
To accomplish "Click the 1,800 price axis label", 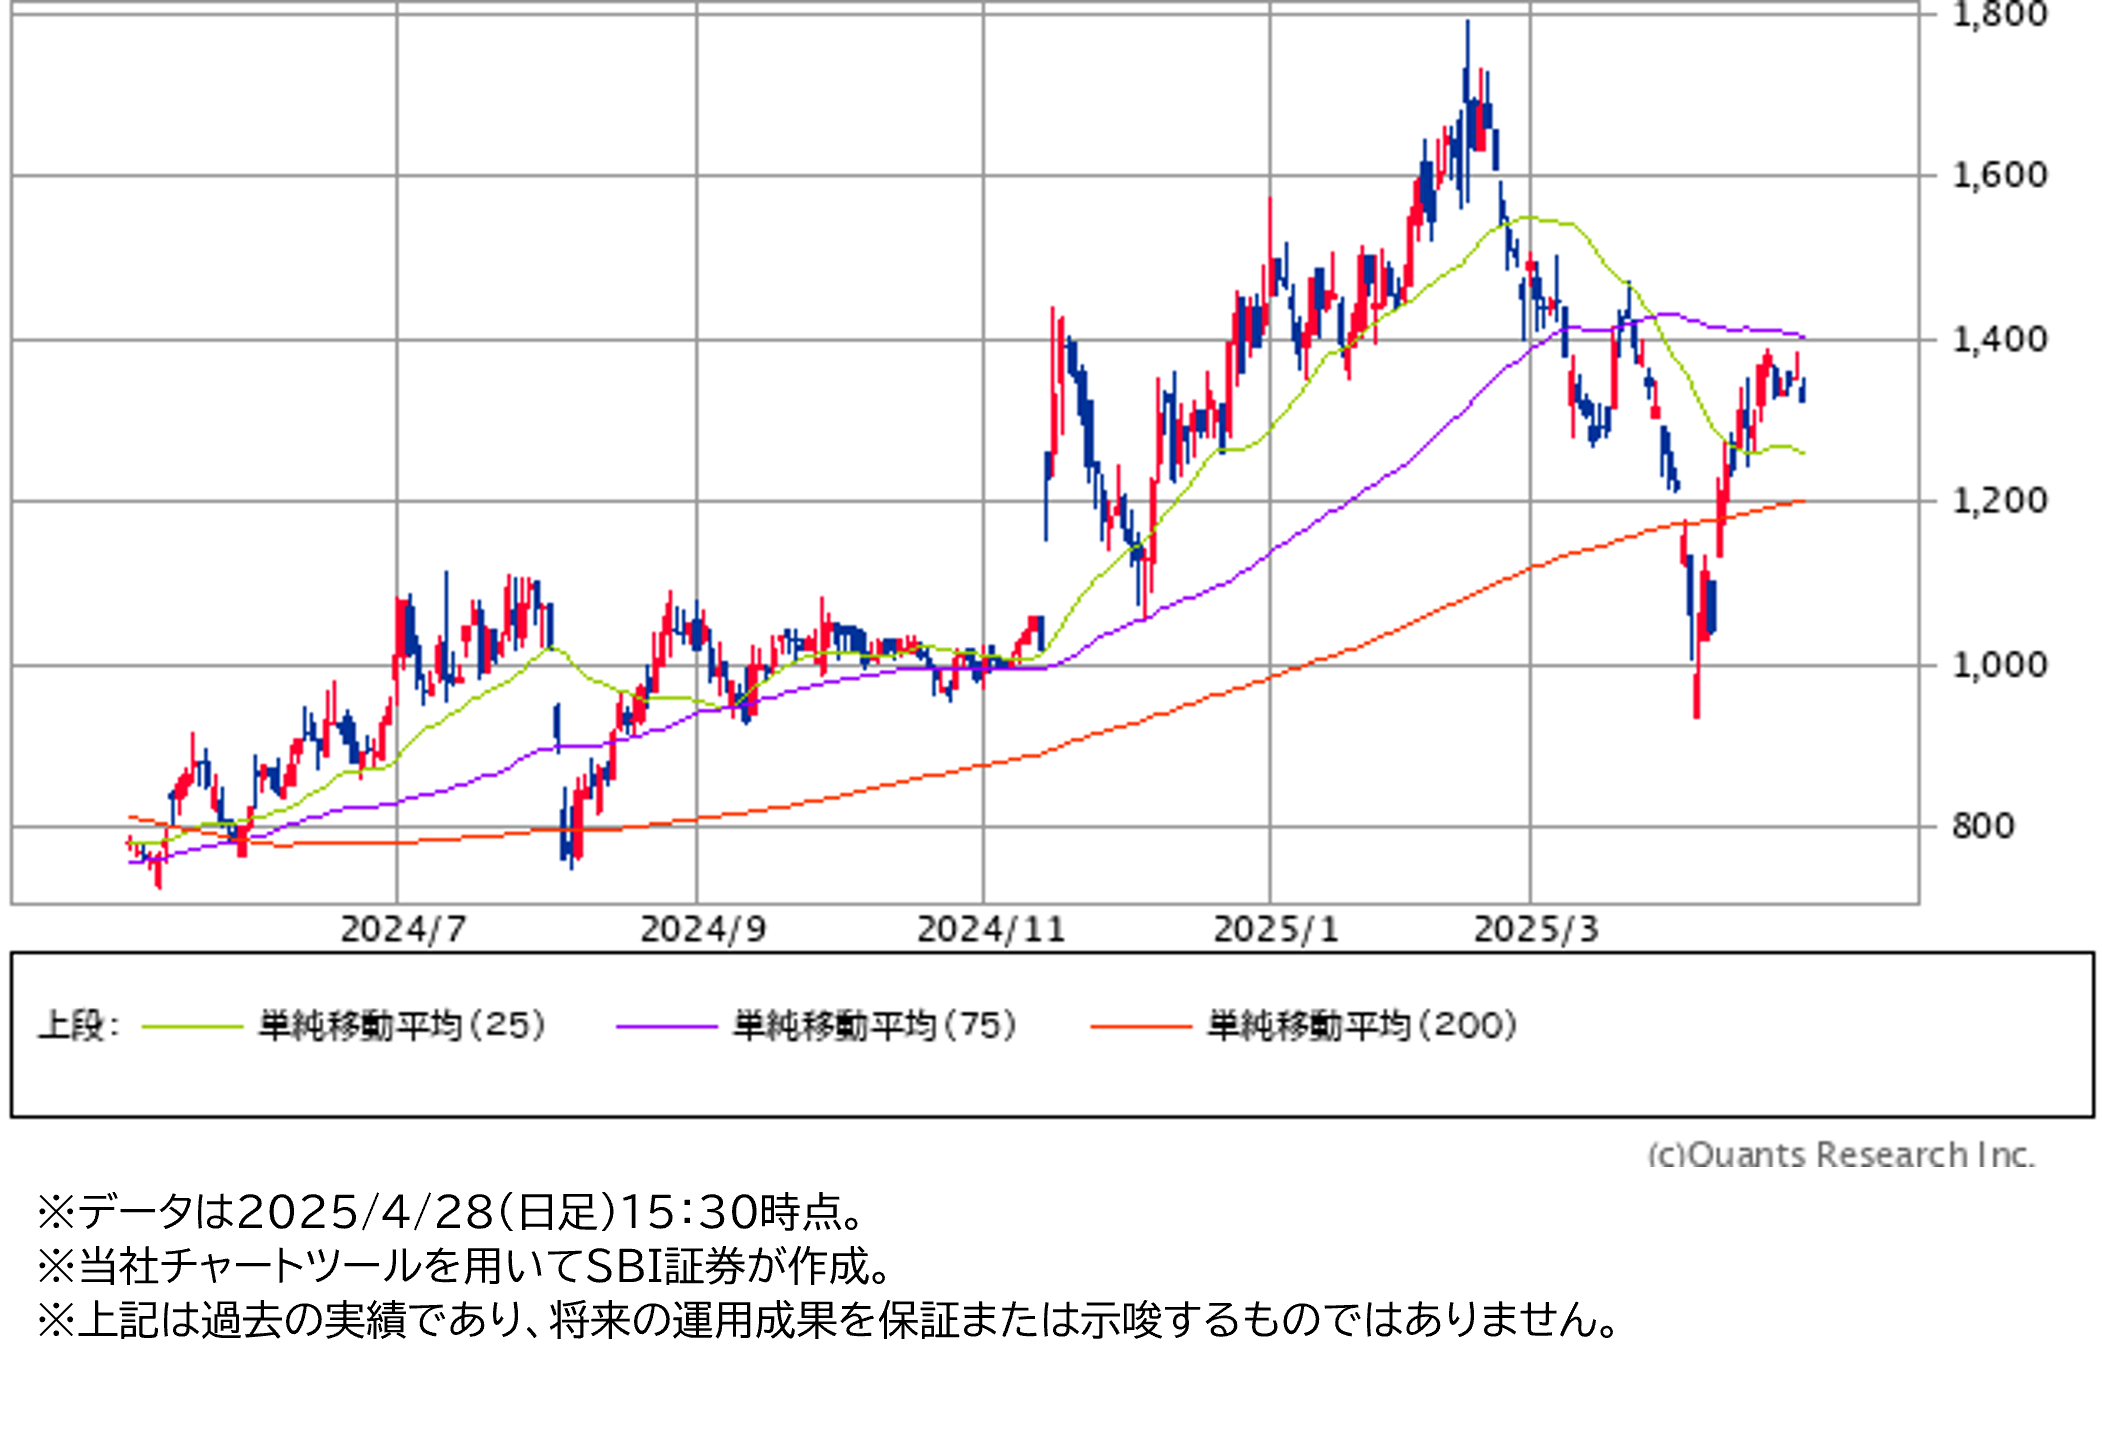I will [x=1999, y=15].
